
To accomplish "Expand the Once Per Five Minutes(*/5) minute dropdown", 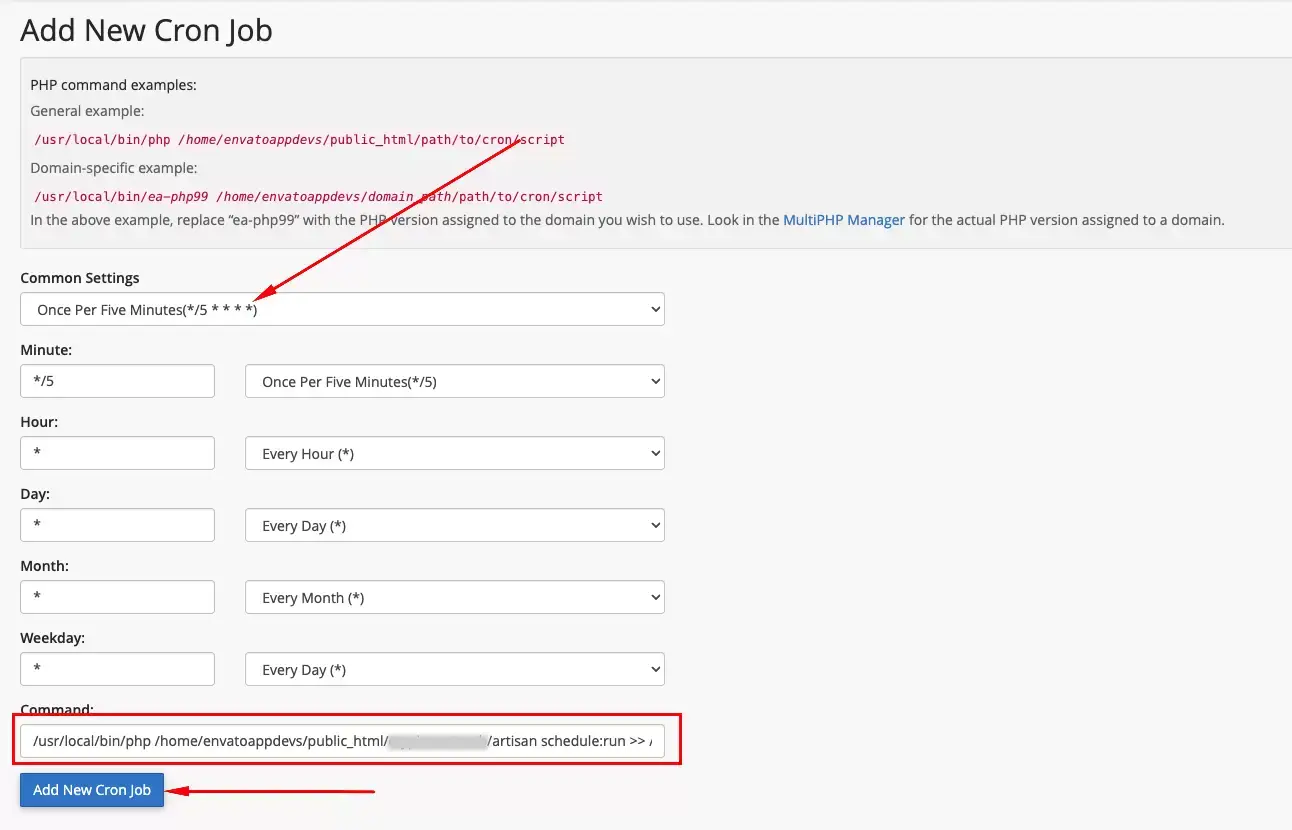I will [454, 382].
